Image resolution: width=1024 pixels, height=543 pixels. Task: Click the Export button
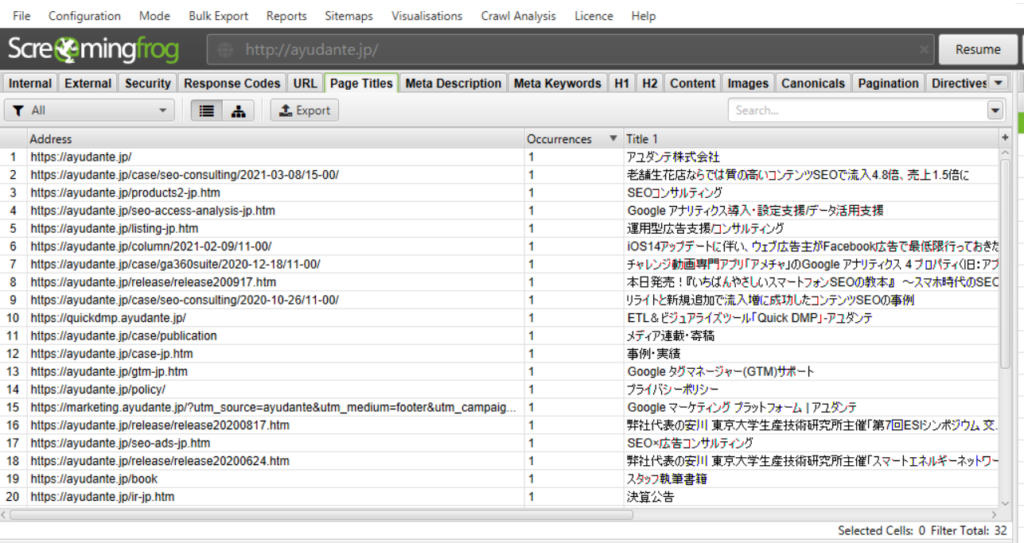click(304, 110)
